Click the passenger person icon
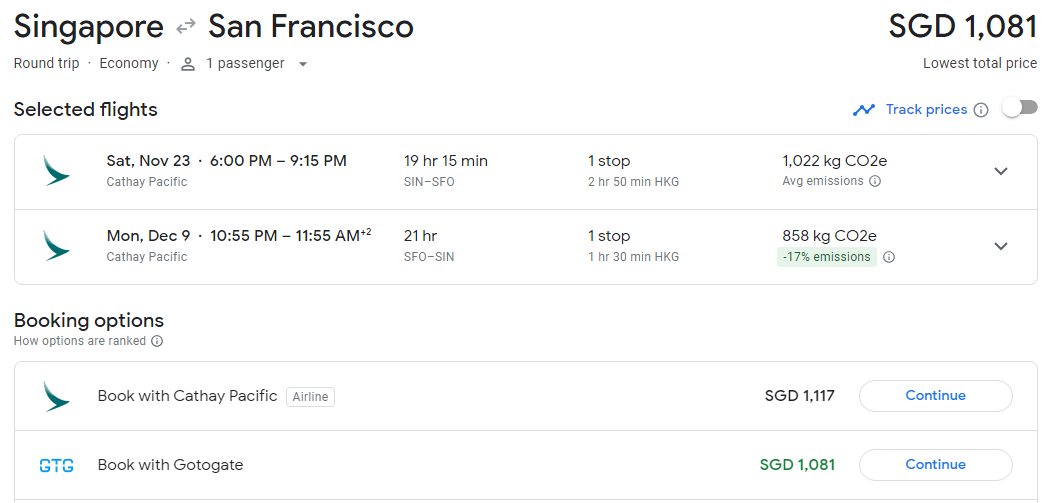The image size is (1050, 503). (x=187, y=64)
